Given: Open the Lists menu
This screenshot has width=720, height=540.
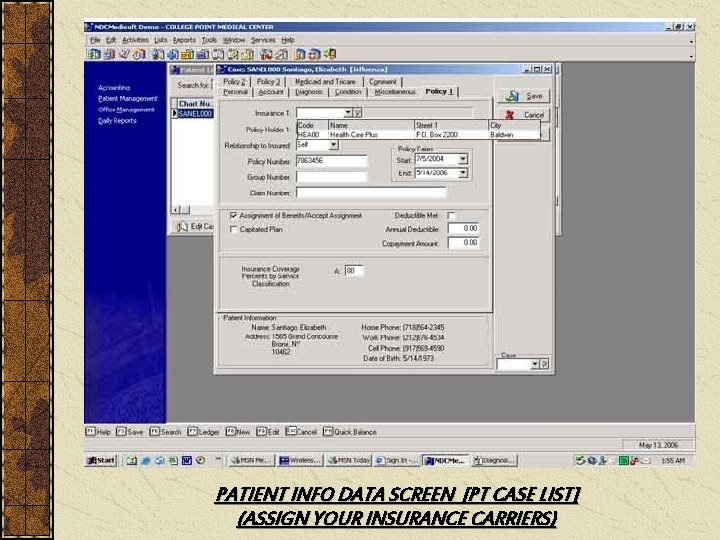Looking at the screenshot, I should pyautogui.click(x=161, y=40).
